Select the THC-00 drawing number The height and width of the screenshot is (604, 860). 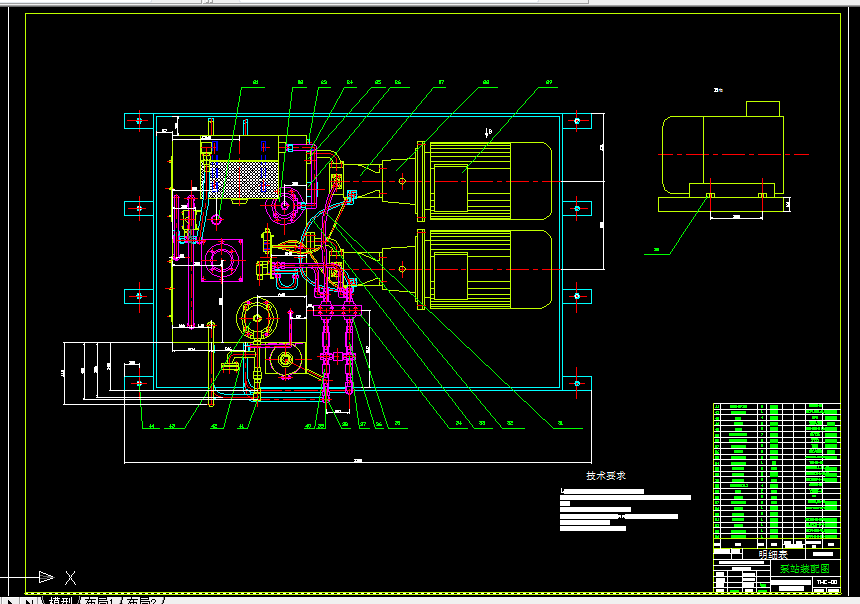point(827,582)
